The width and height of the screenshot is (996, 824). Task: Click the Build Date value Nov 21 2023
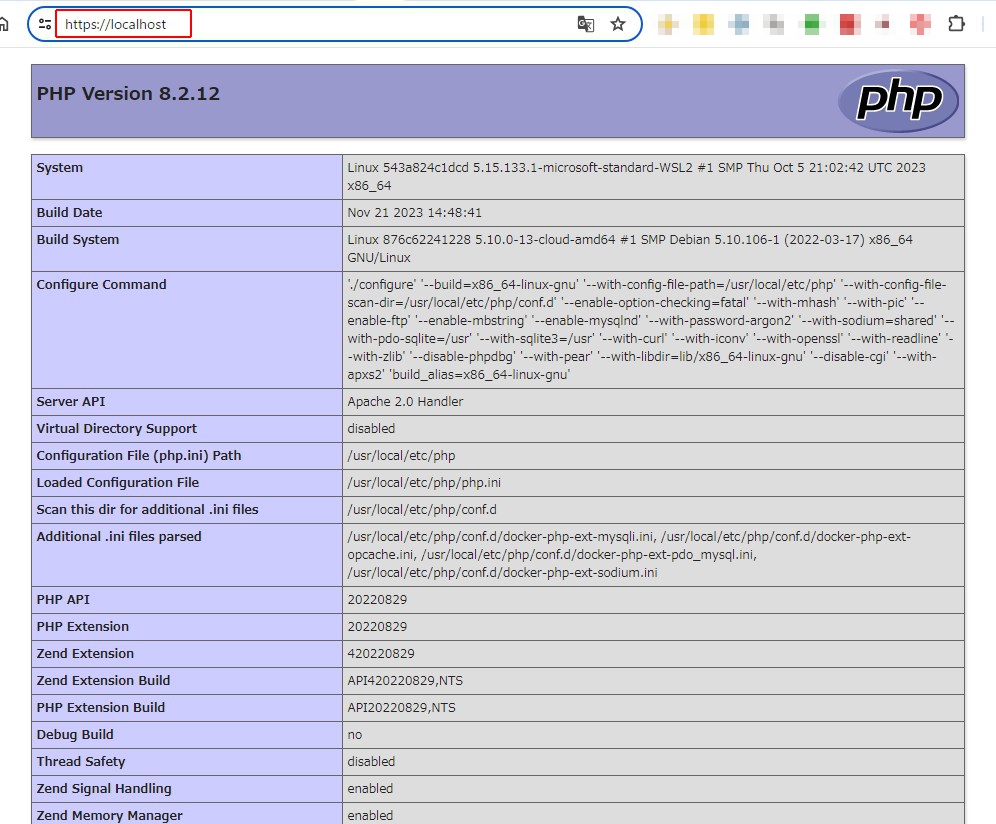click(x=415, y=213)
